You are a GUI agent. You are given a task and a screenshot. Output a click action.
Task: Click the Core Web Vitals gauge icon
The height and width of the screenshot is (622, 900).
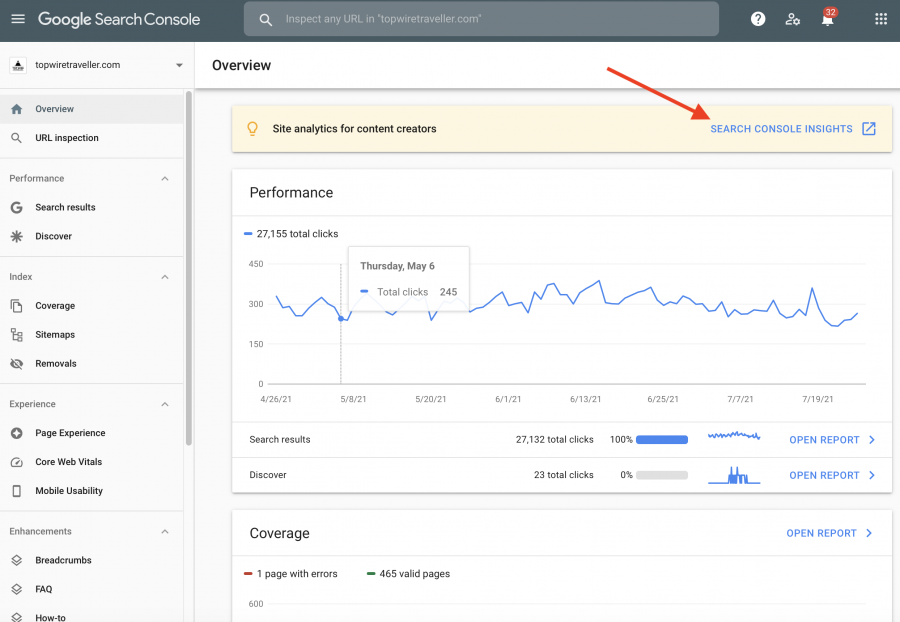tap(17, 462)
